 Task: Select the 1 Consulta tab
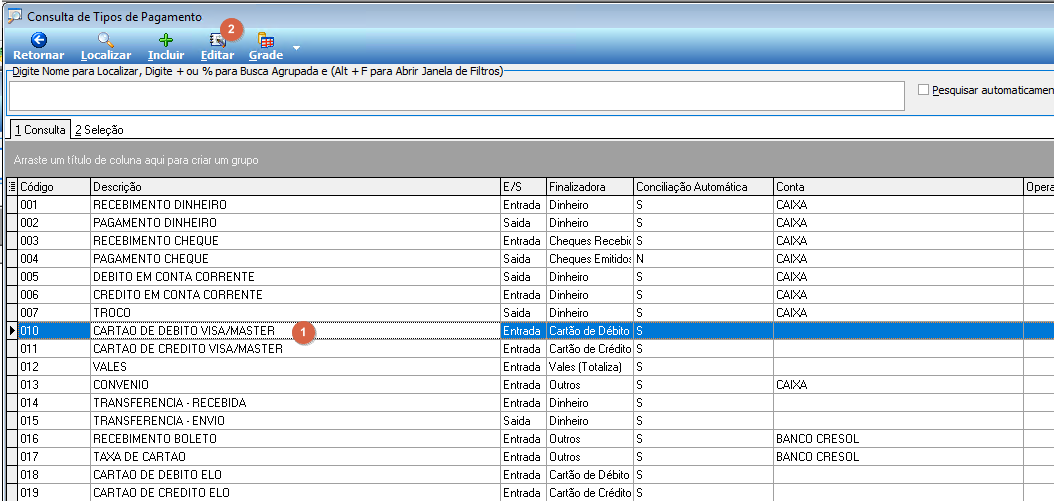(x=40, y=130)
